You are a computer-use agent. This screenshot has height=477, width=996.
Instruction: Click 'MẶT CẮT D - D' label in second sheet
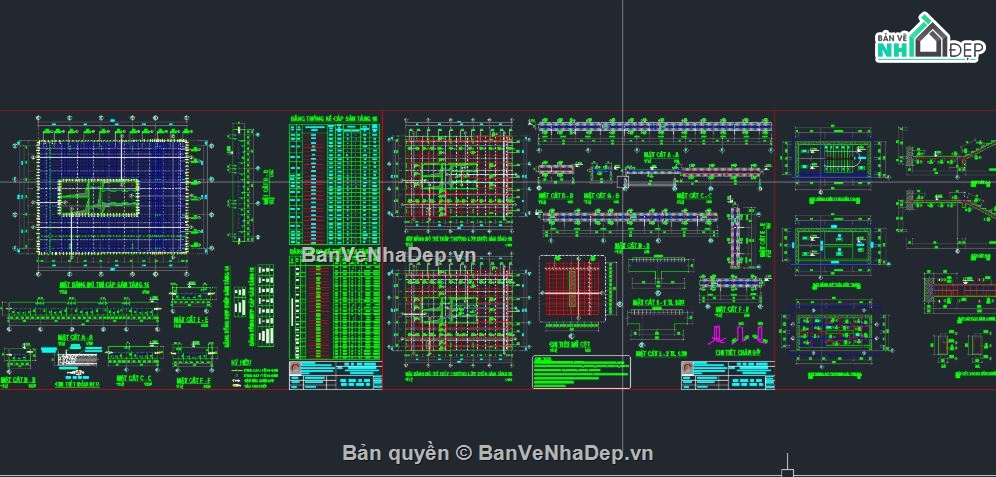click(632, 245)
